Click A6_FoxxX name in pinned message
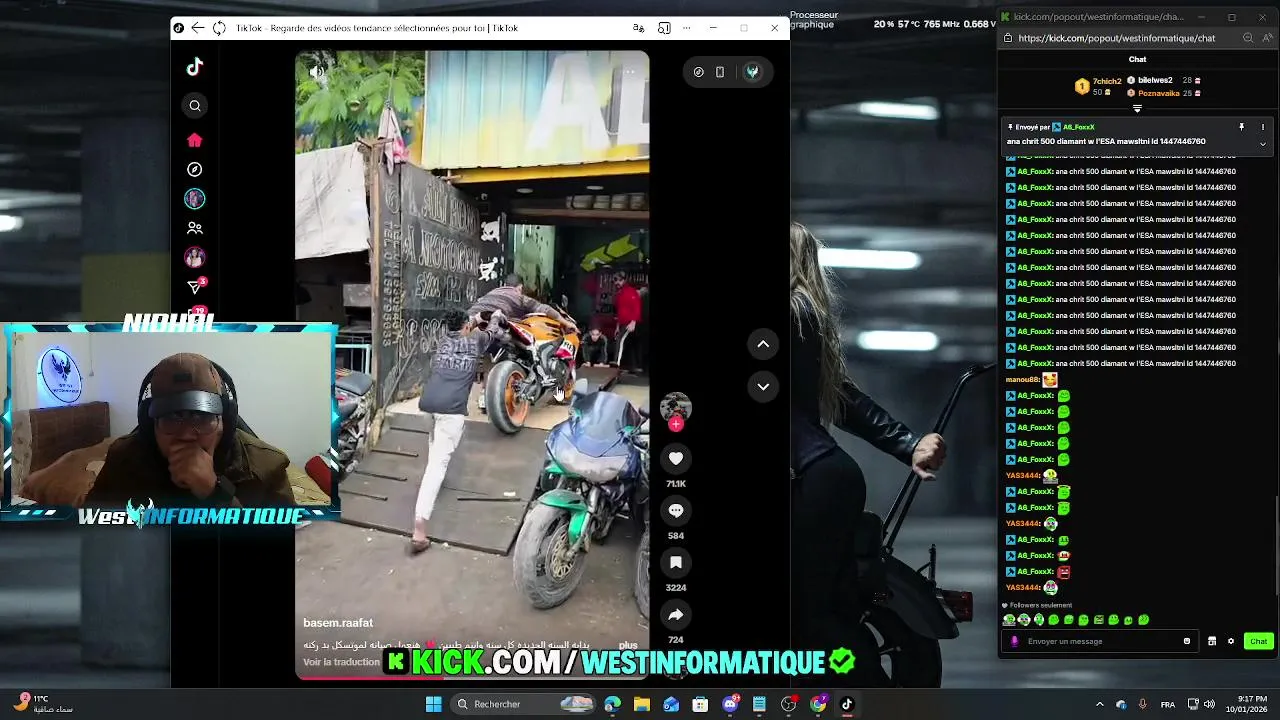The width and height of the screenshot is (1280, 720). pyautogui.click(x=1079, y=127)
